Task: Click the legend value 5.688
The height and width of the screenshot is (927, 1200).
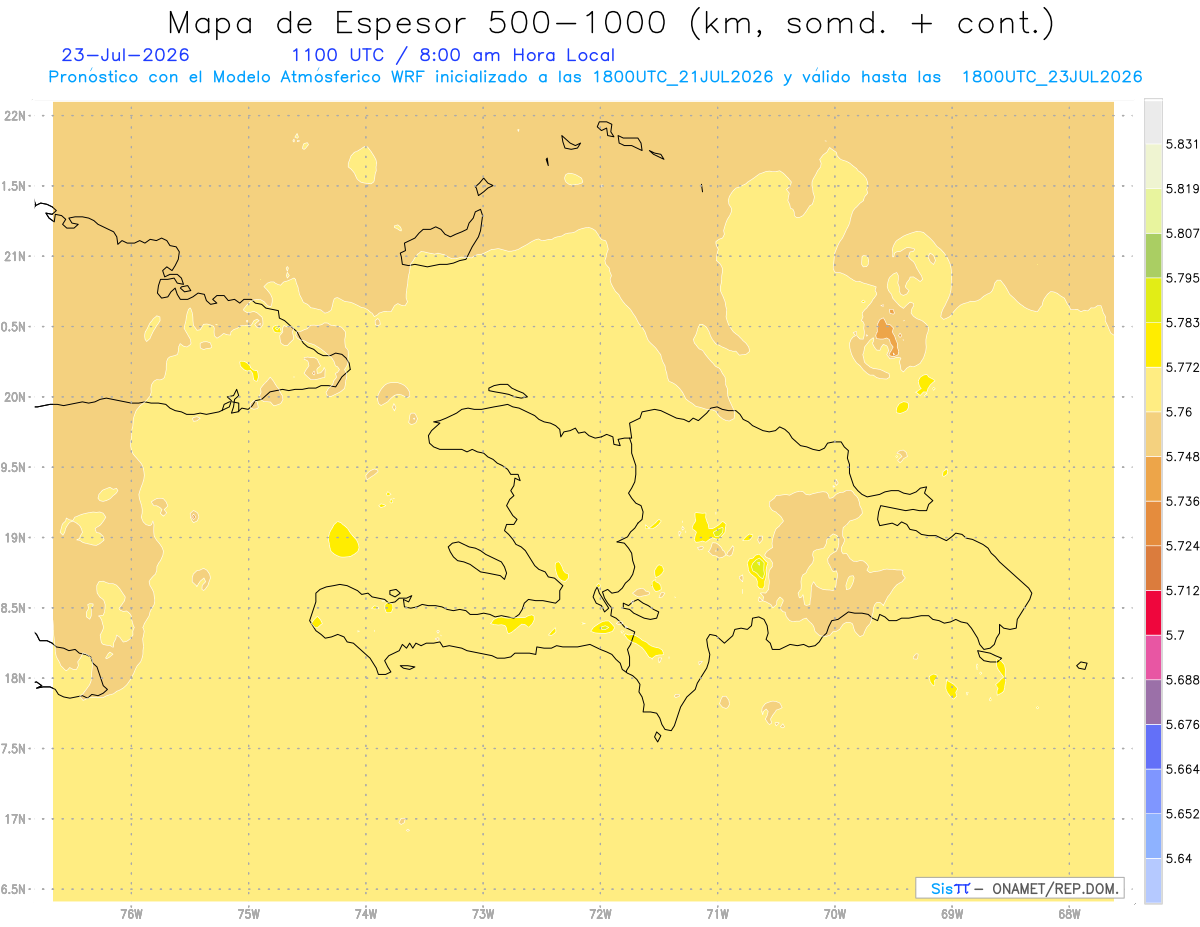Action: (x=1182, y=680)
